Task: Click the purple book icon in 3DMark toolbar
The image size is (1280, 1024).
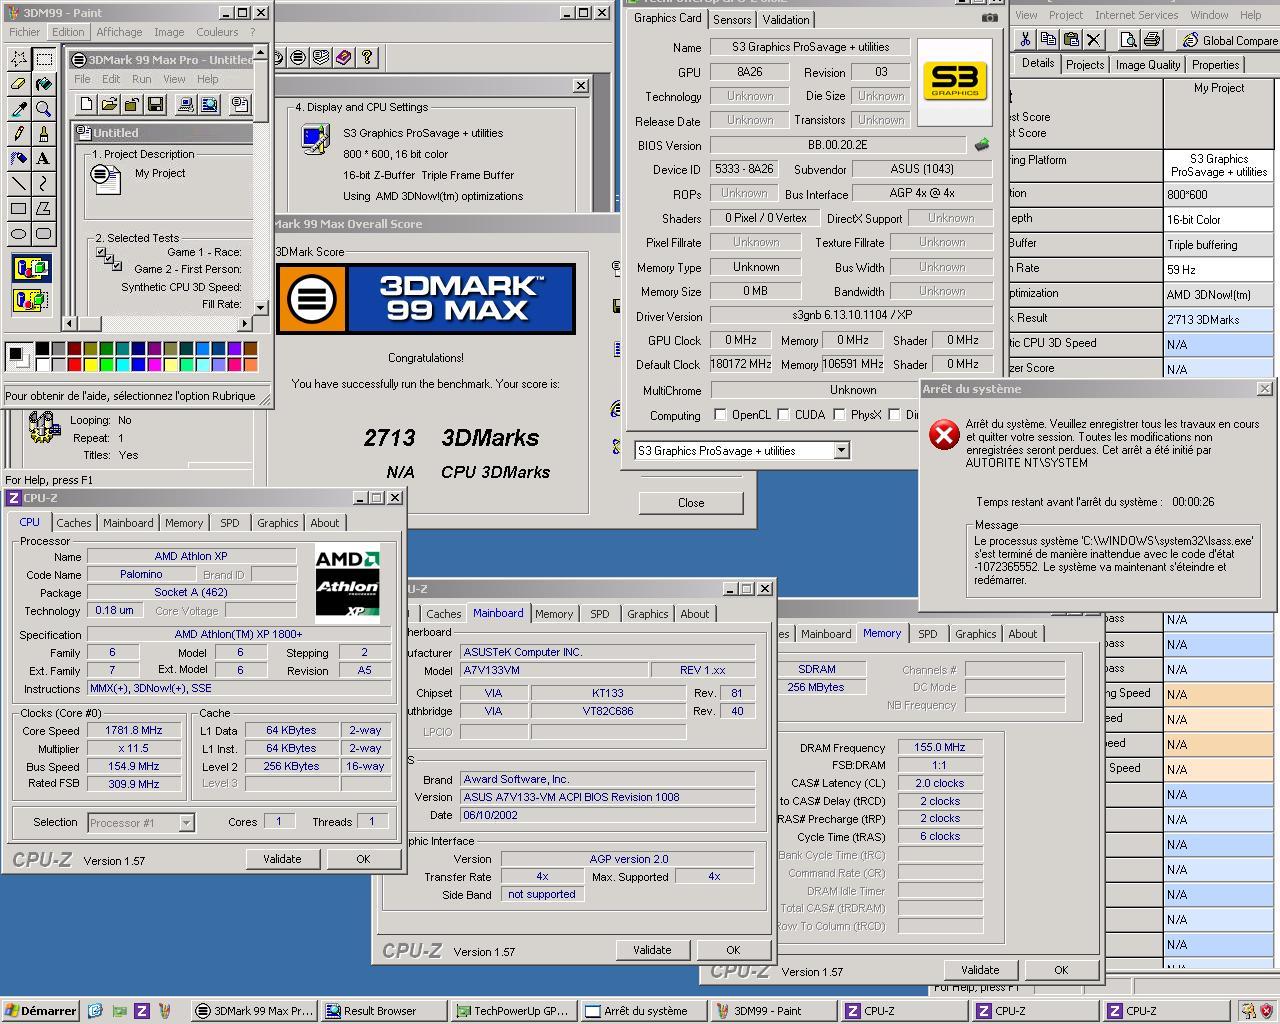Action: [344, 58]
